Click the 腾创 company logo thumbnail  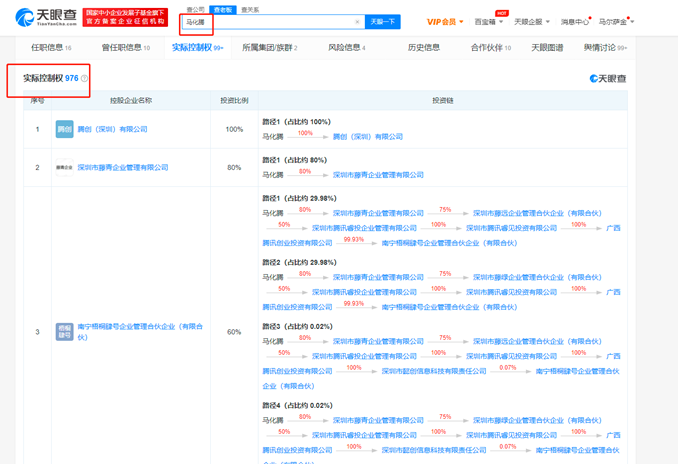[x=64, y=129]
